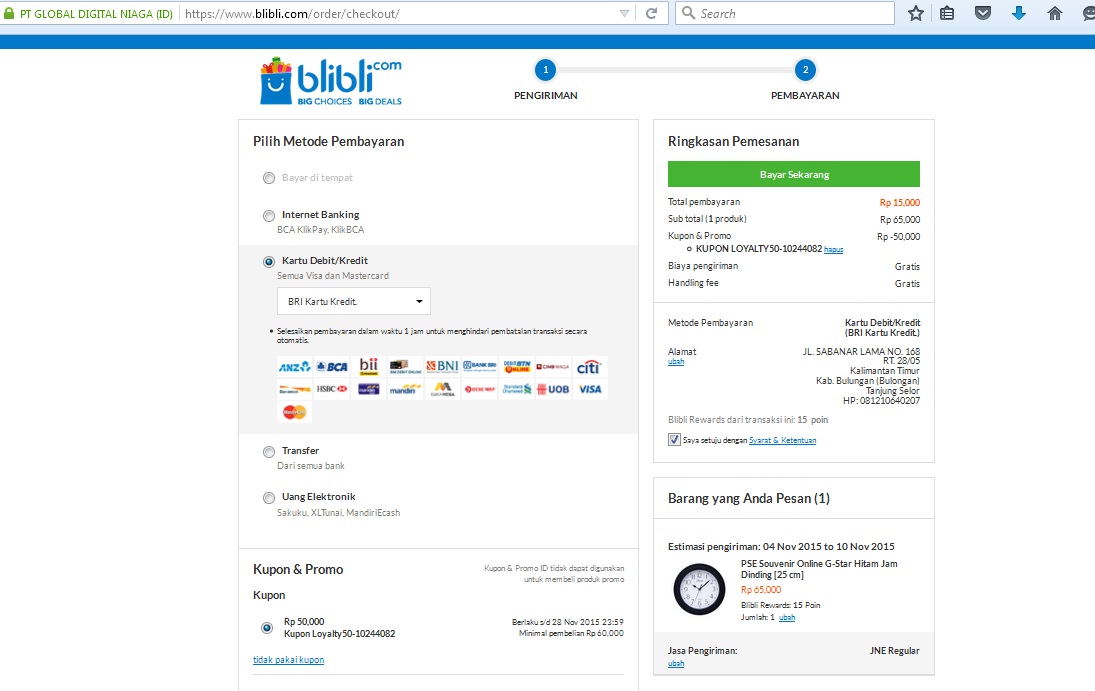
Task: Open Syarat & Ketentuan link
Action: [x=782, y=440]
